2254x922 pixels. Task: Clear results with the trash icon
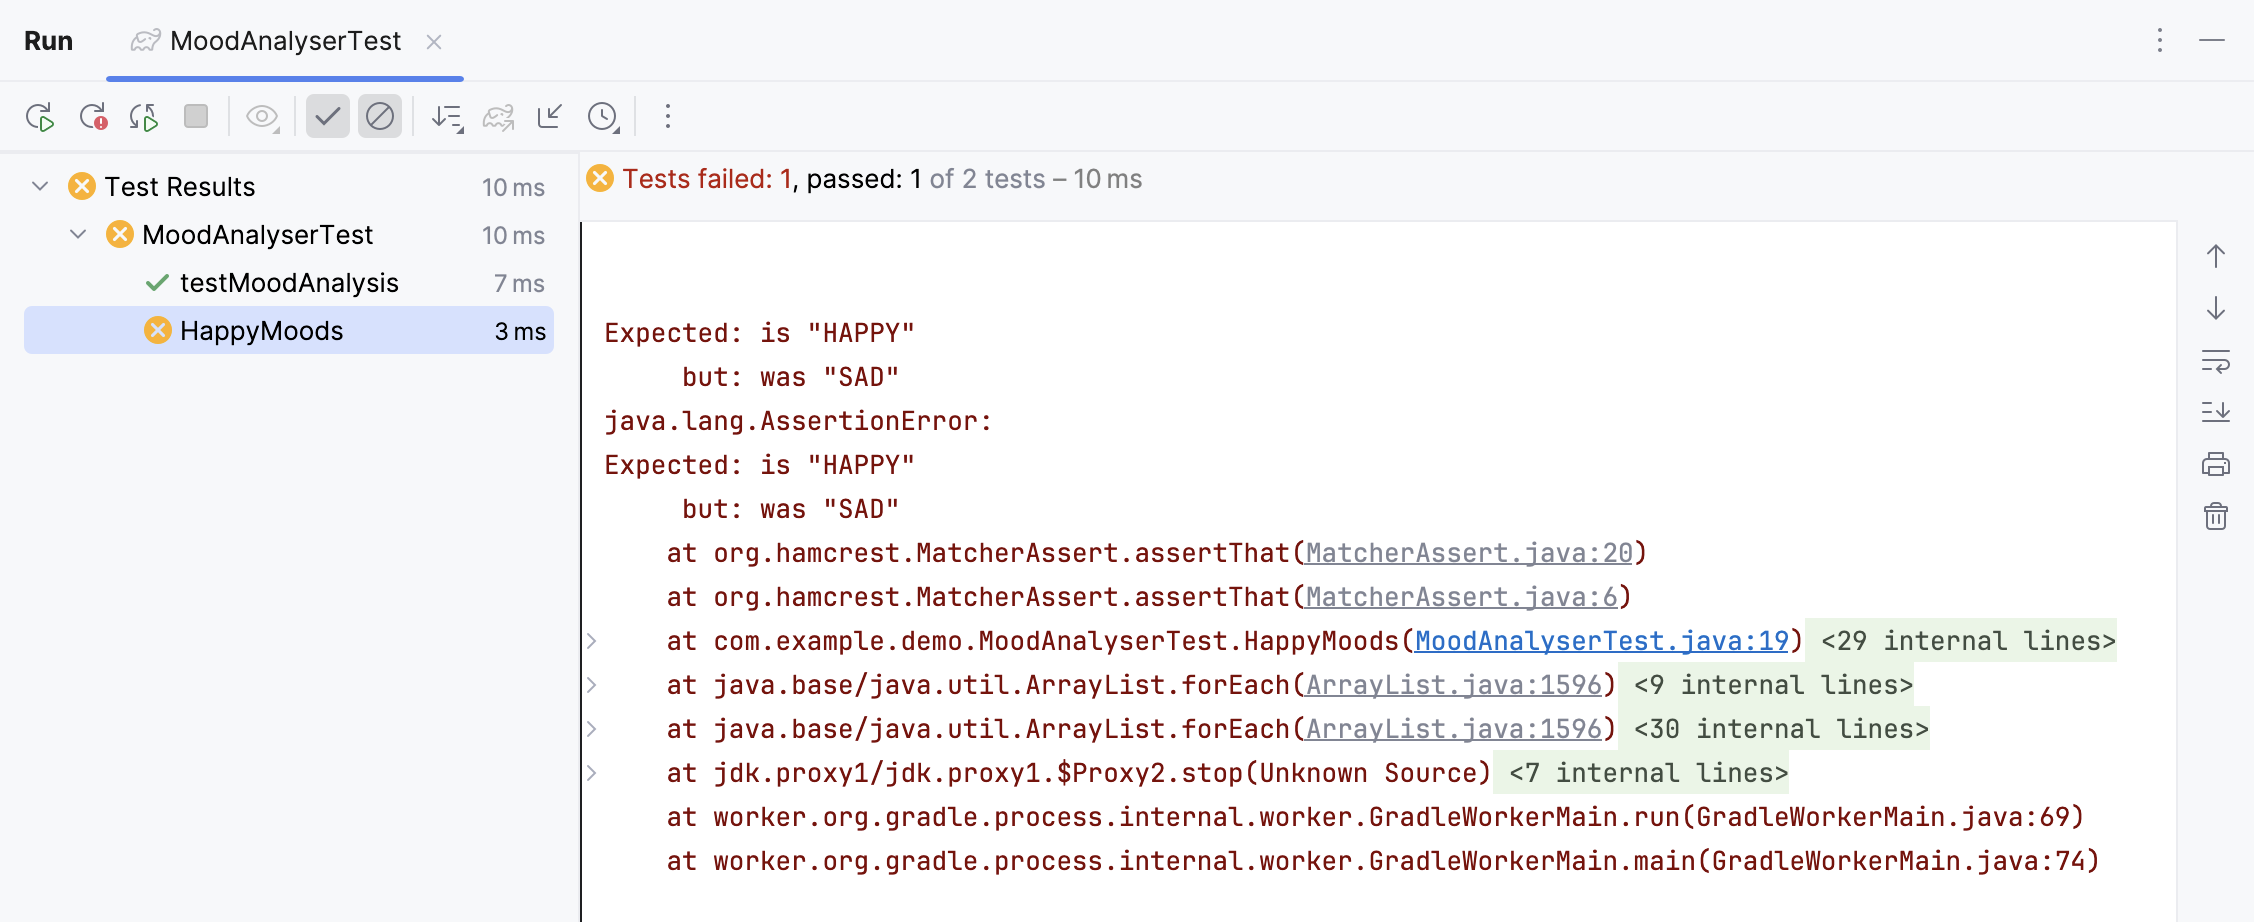(x=2216, y=516)
